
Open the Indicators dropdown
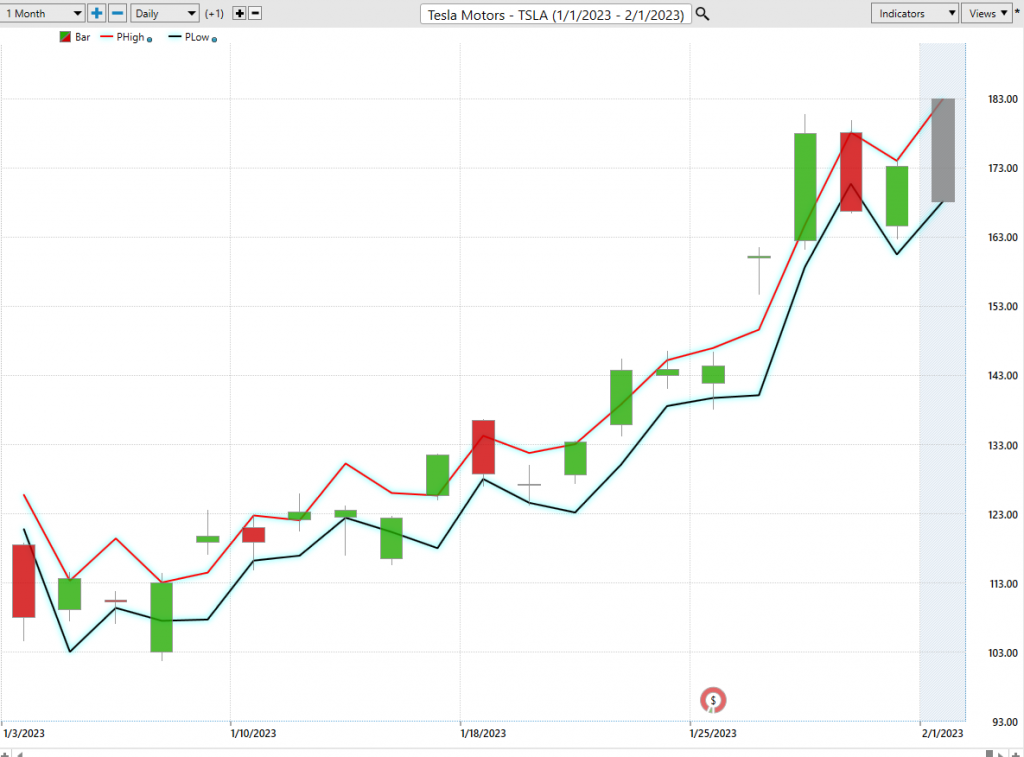point(914,13)
